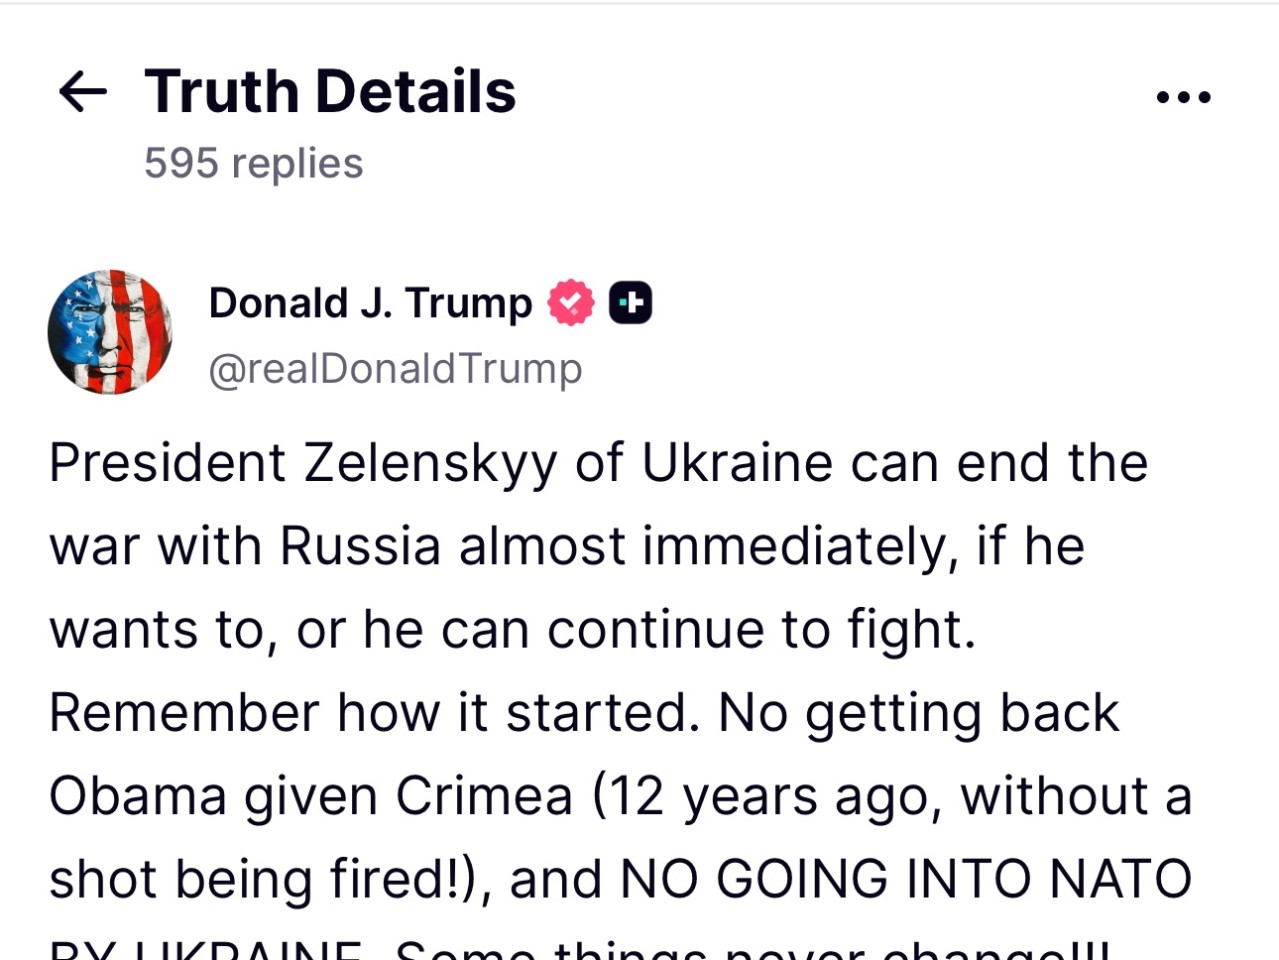This screenshot has height=960, width=1279.
Task: Tap the @realDonaldTrump handle
Action: (395, 369)
